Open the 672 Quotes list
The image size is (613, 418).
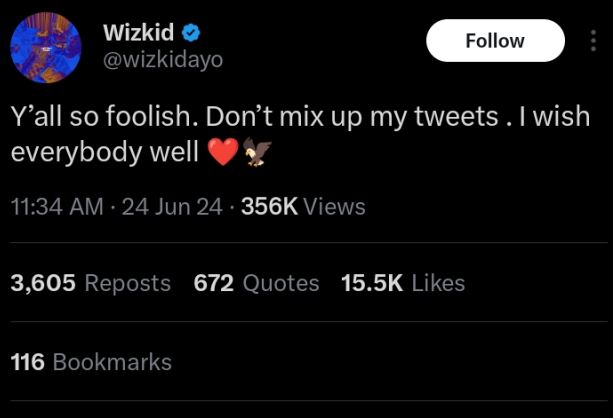pos(256,283)
